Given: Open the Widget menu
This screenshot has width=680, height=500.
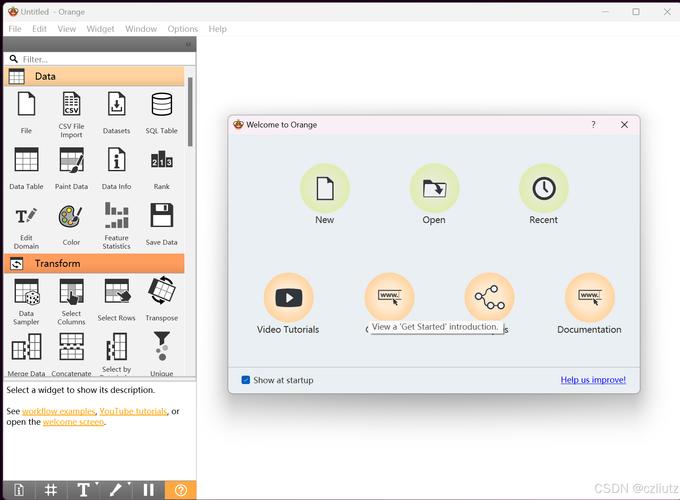Looking at the screenshot, I should click(x=100, y=29).
